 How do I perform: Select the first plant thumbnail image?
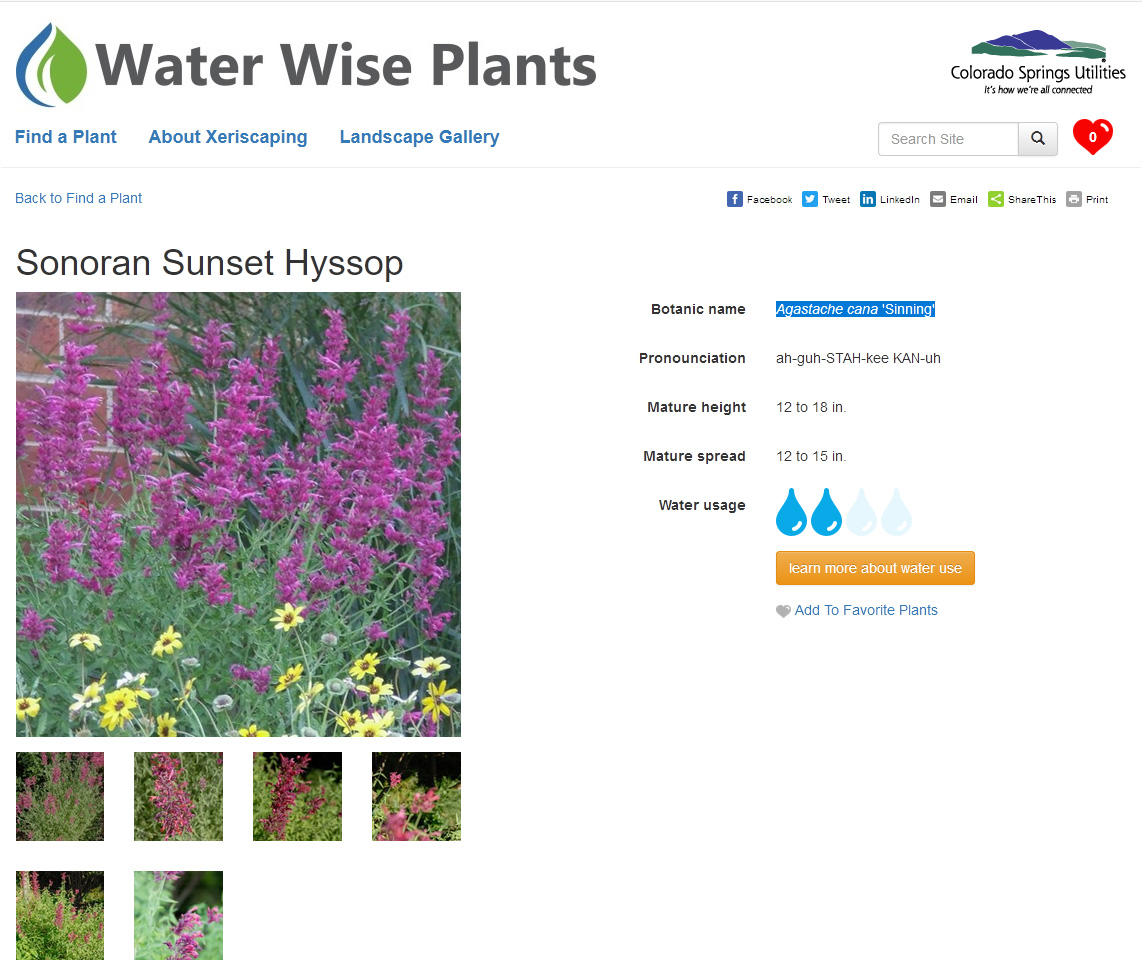pos(60,796)
